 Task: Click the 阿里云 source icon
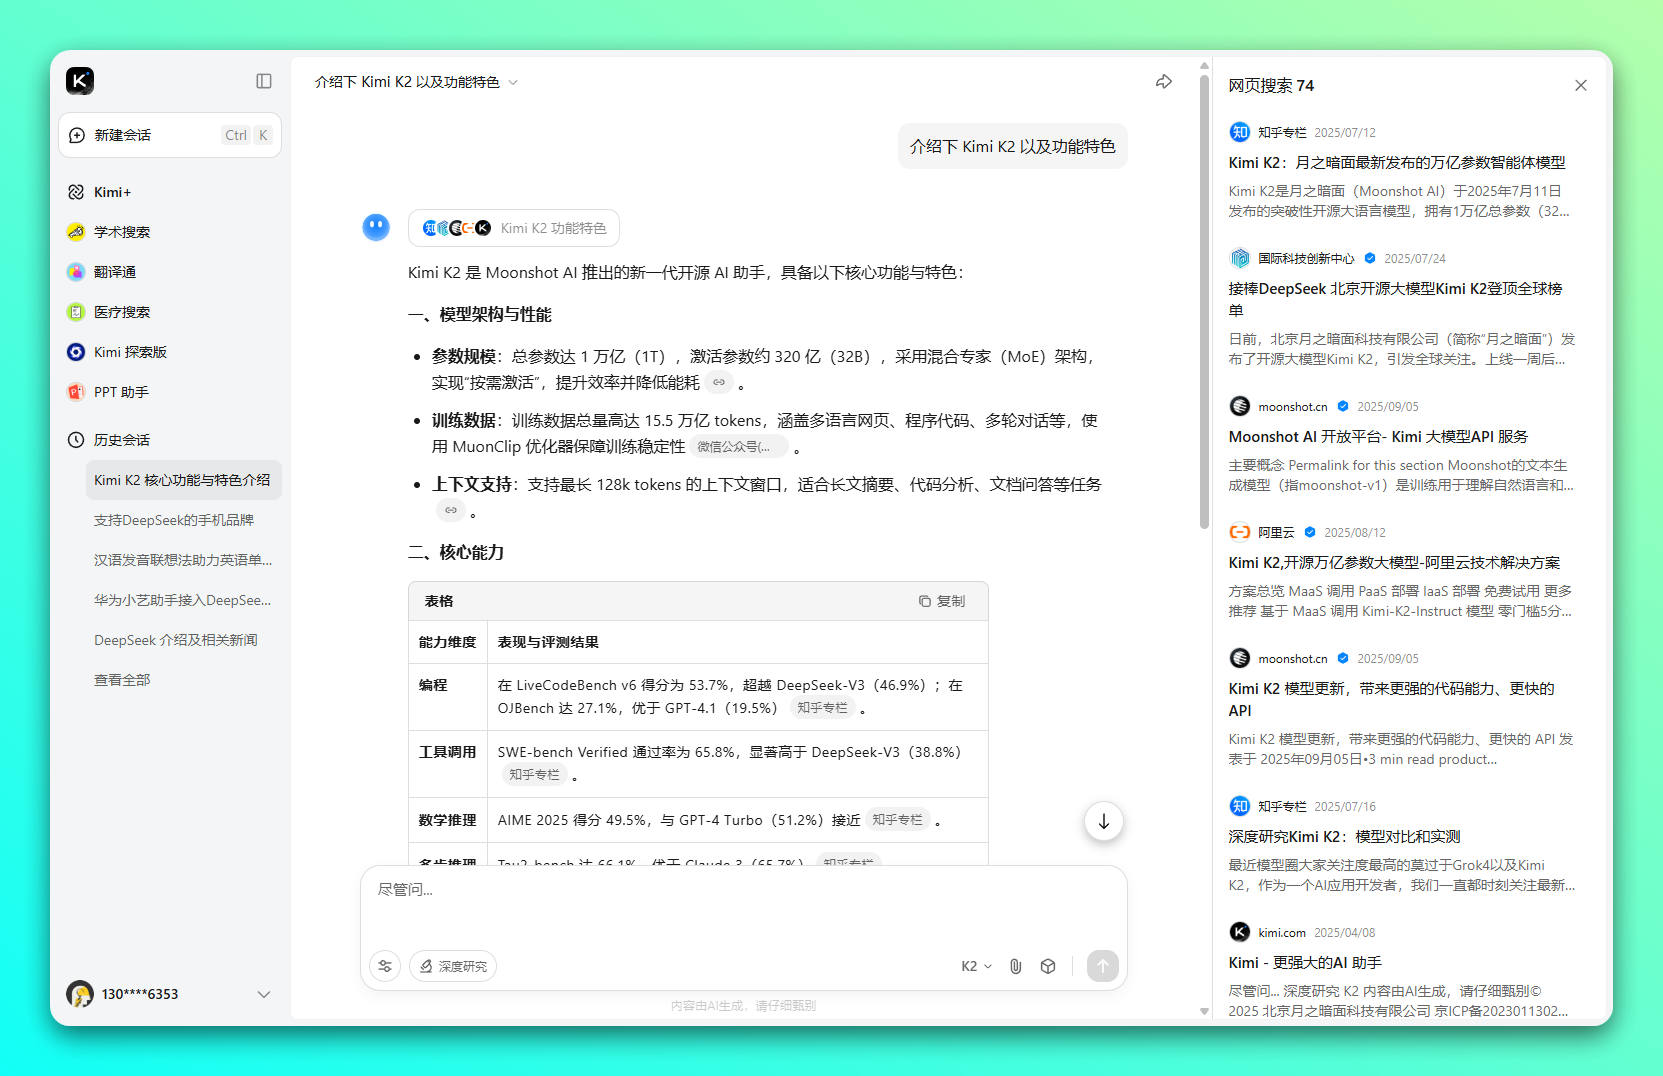[x=1240, y=532]
